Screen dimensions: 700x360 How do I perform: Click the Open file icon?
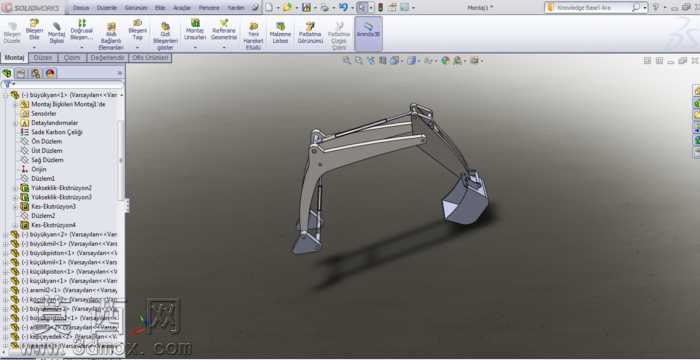287,8
